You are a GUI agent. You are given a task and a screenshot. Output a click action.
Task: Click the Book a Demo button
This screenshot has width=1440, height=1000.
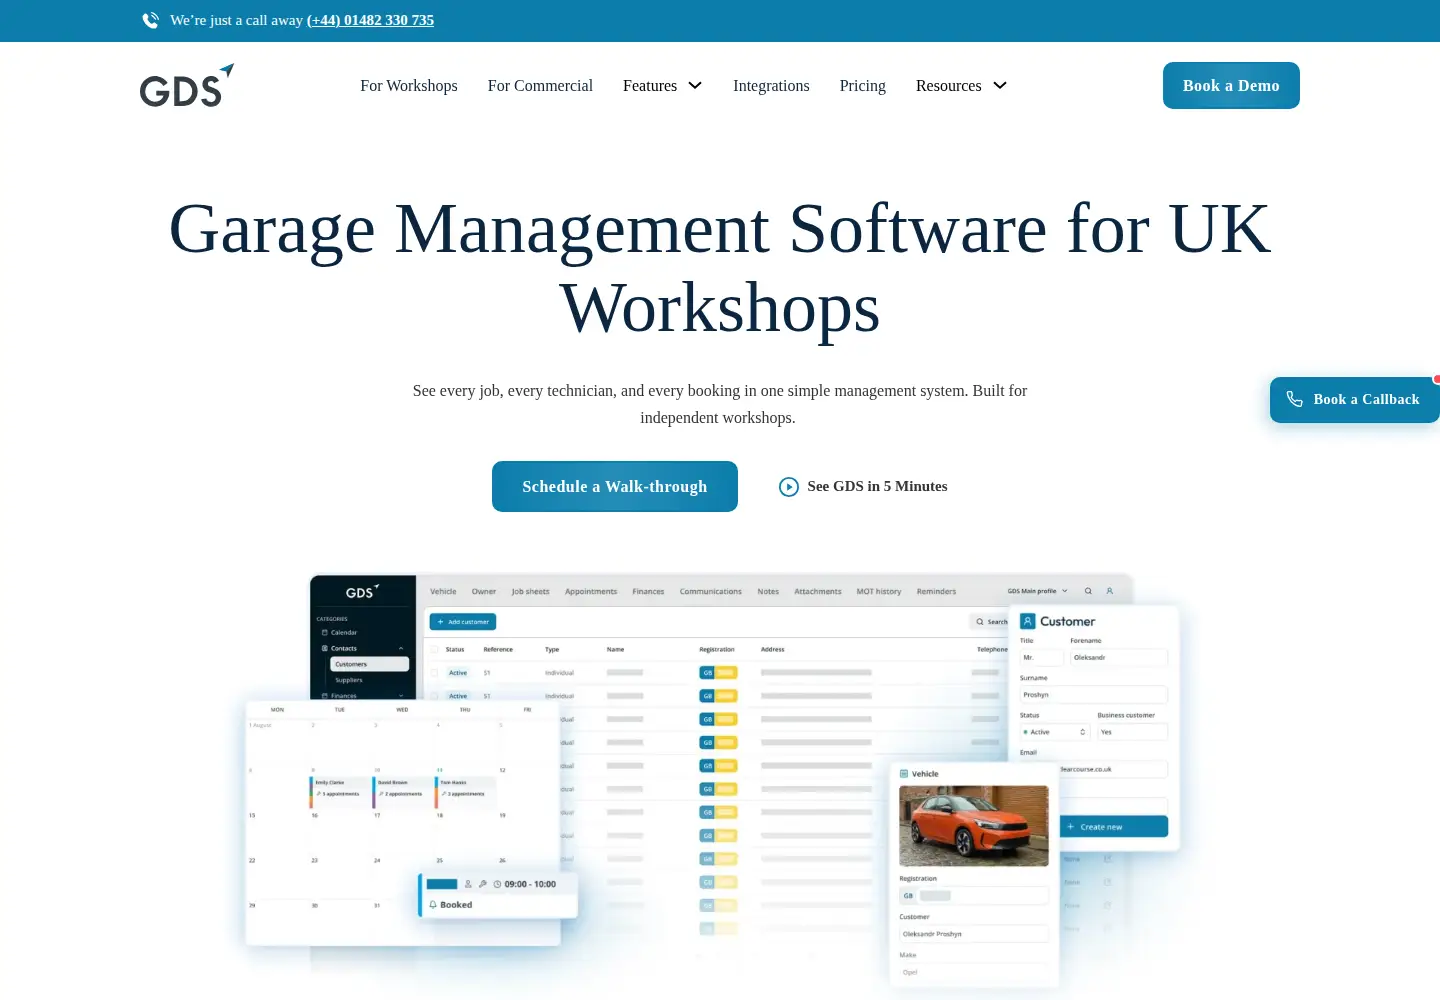[1231, 85]
